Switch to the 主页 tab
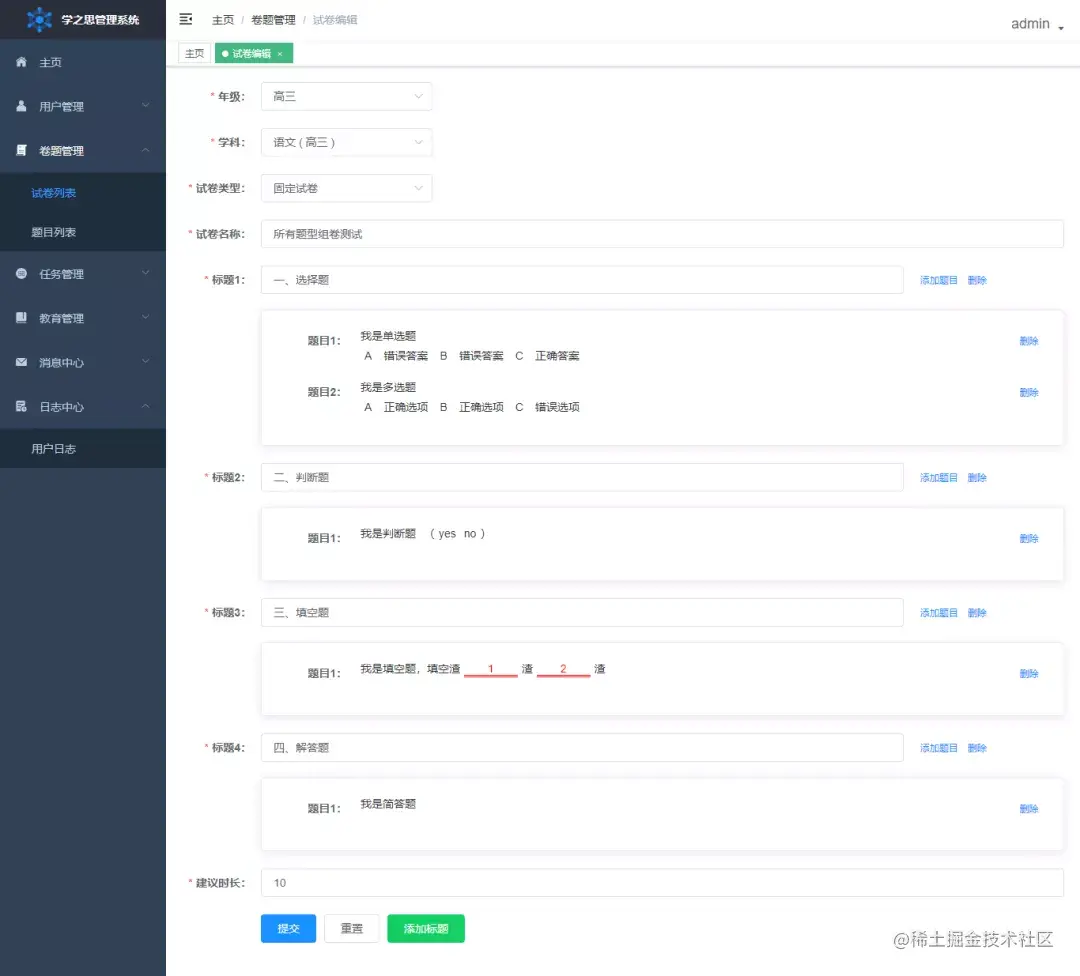The height and width of the screenshot is (976, 1080). point(194,53)
